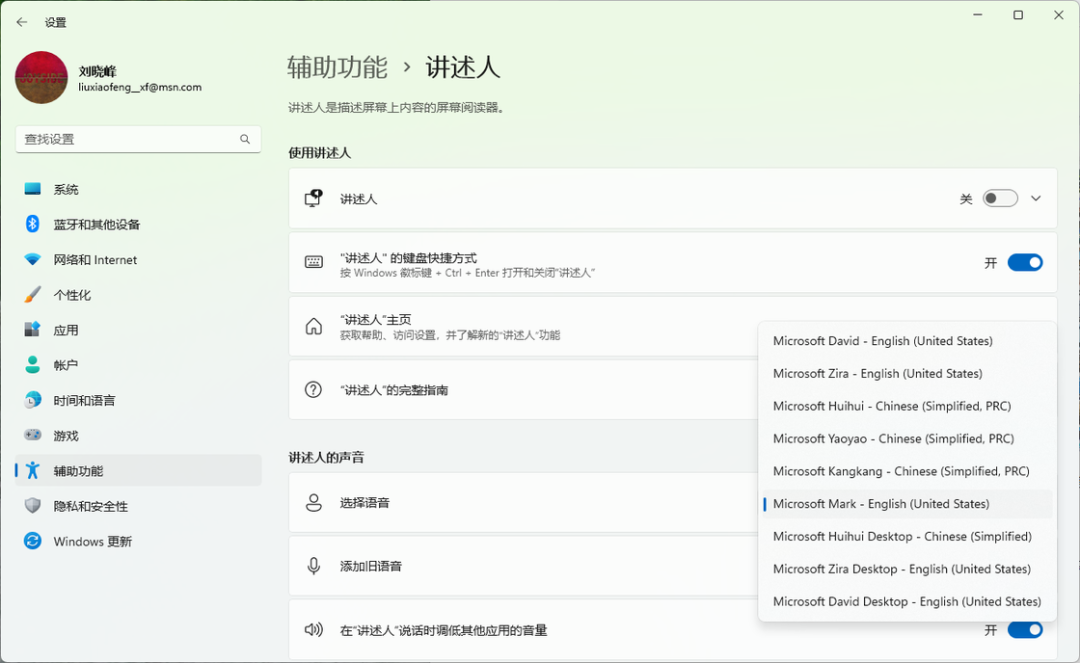
Task: Click the keyboard icon for 讲述人键盘快捷方式
Action: (313, 262)
